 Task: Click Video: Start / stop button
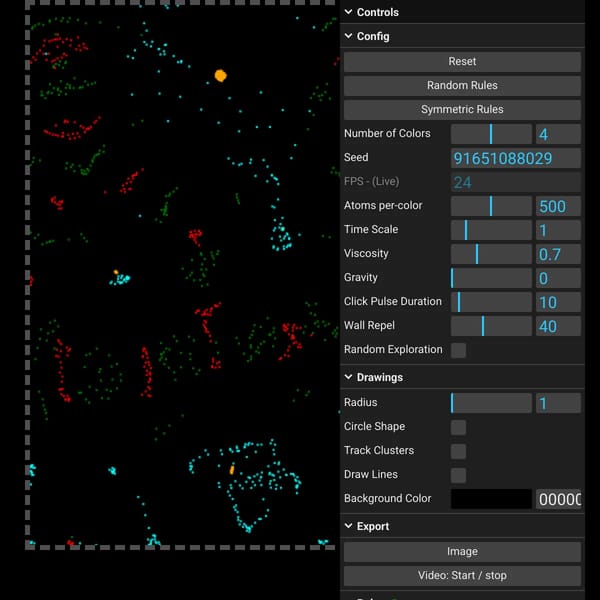click(x=462, y=576)
